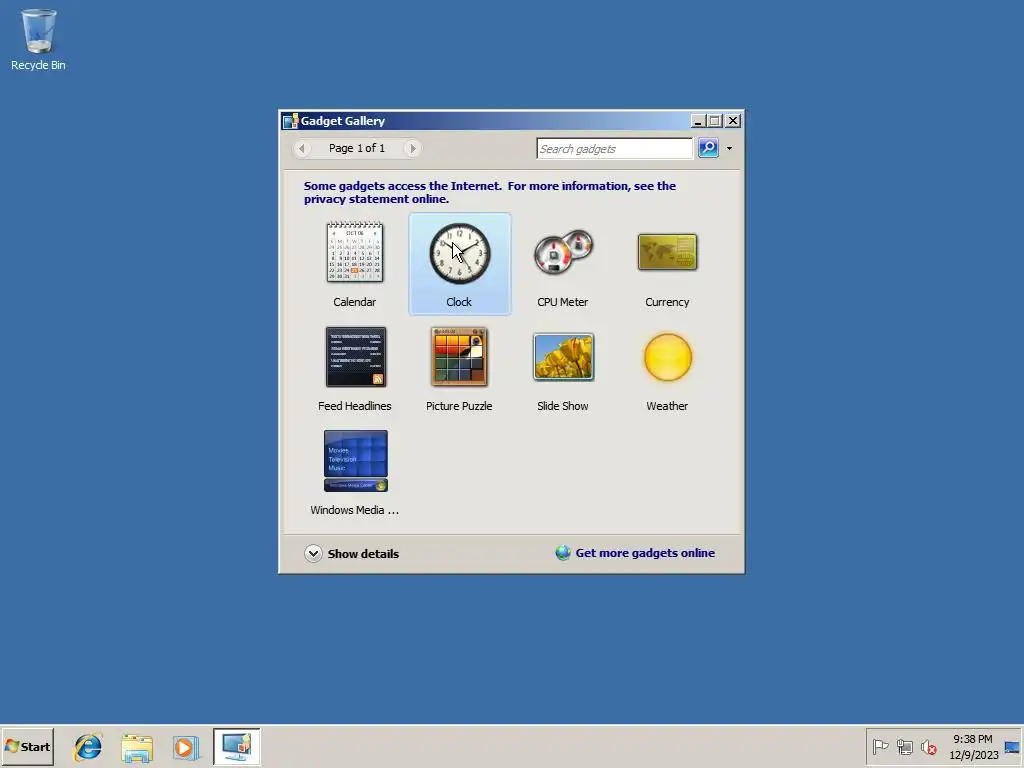The image size is (1024, 768).
Task: Click the Calendar label text
Action: (355, 302)
